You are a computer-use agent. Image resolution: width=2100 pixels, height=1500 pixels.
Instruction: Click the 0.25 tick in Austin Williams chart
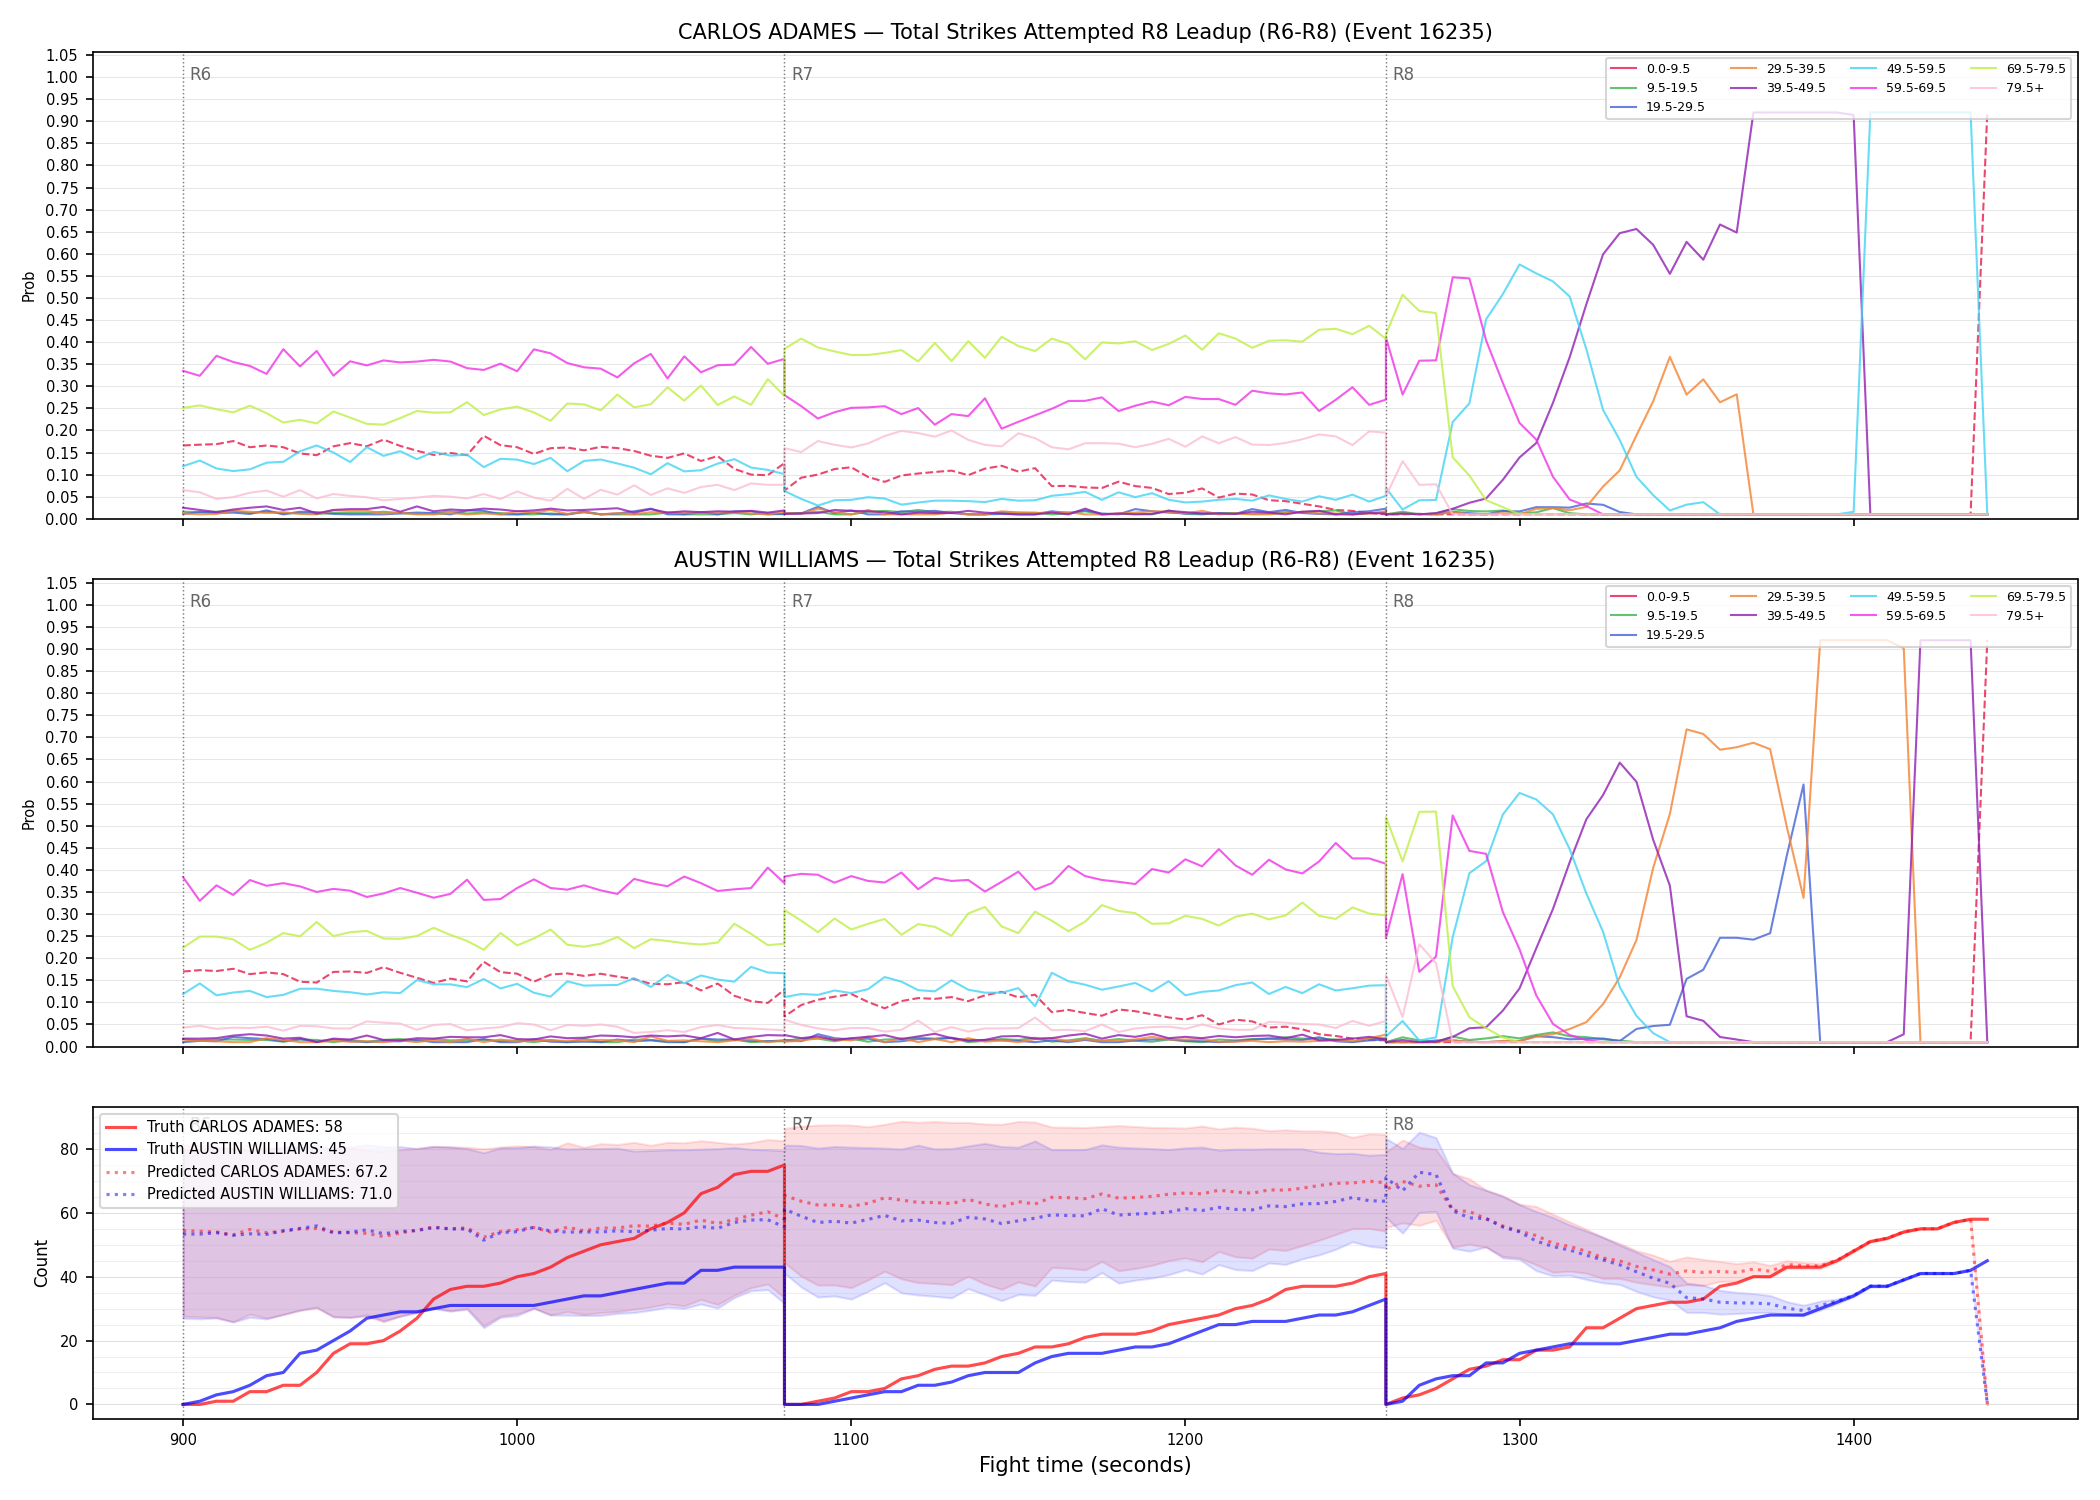[x=62, y=936]
